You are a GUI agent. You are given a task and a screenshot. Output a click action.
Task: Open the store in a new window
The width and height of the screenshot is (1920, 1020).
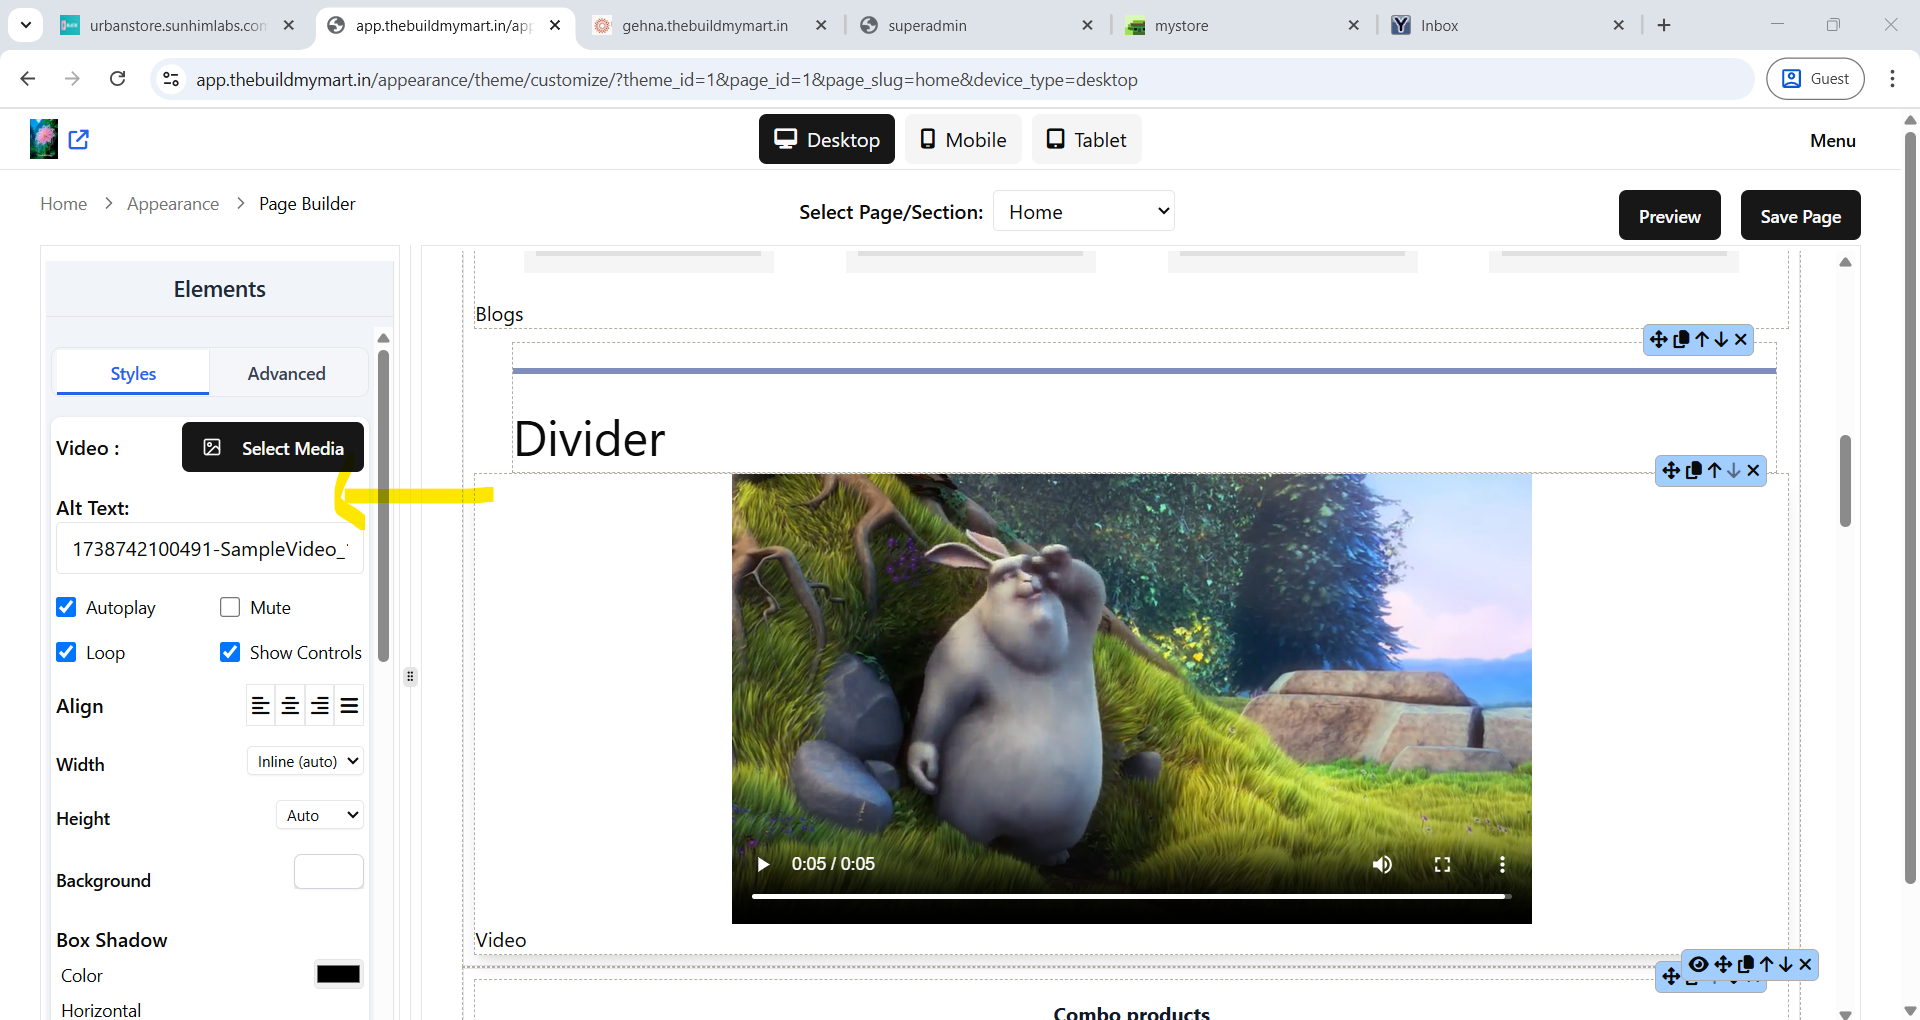[x=79, y=139]
